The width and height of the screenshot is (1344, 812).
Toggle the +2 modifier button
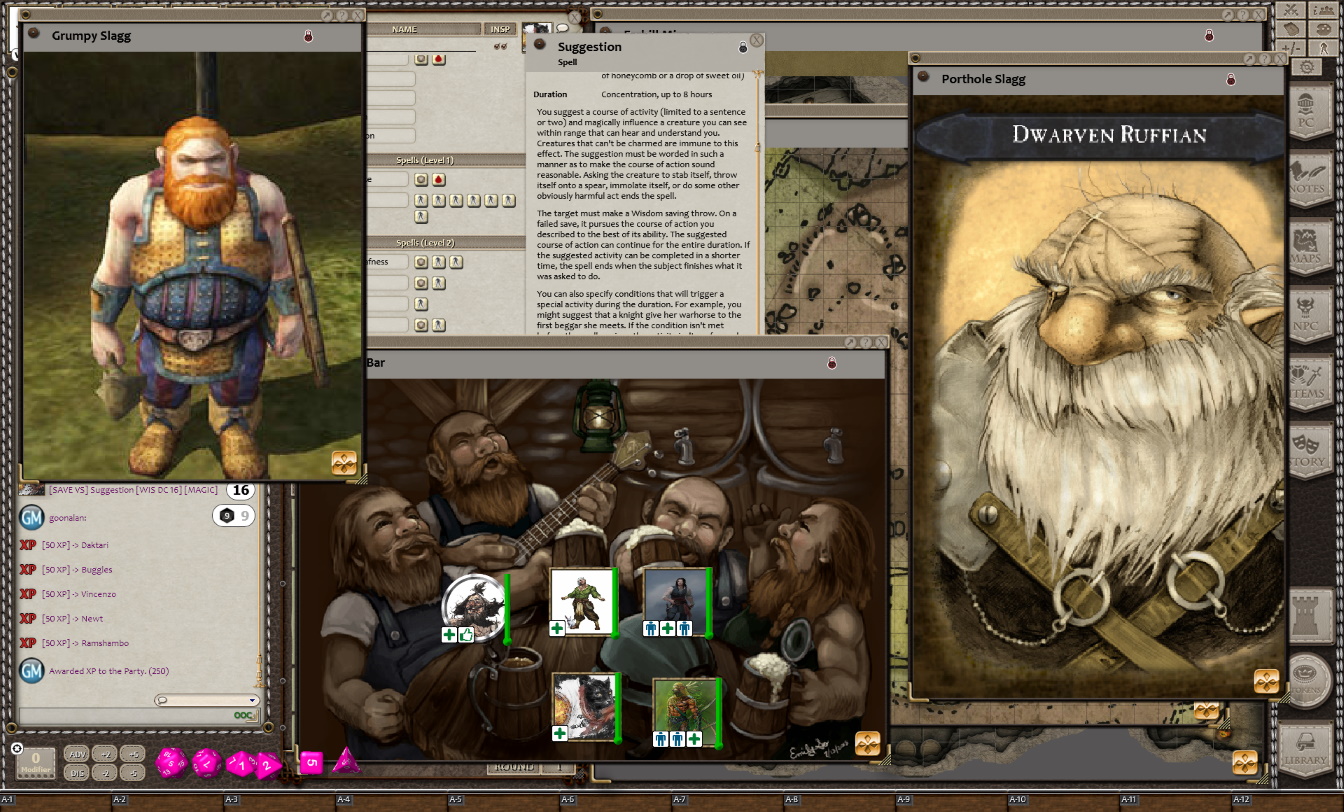pyautogui.click(x=107, y=754)
